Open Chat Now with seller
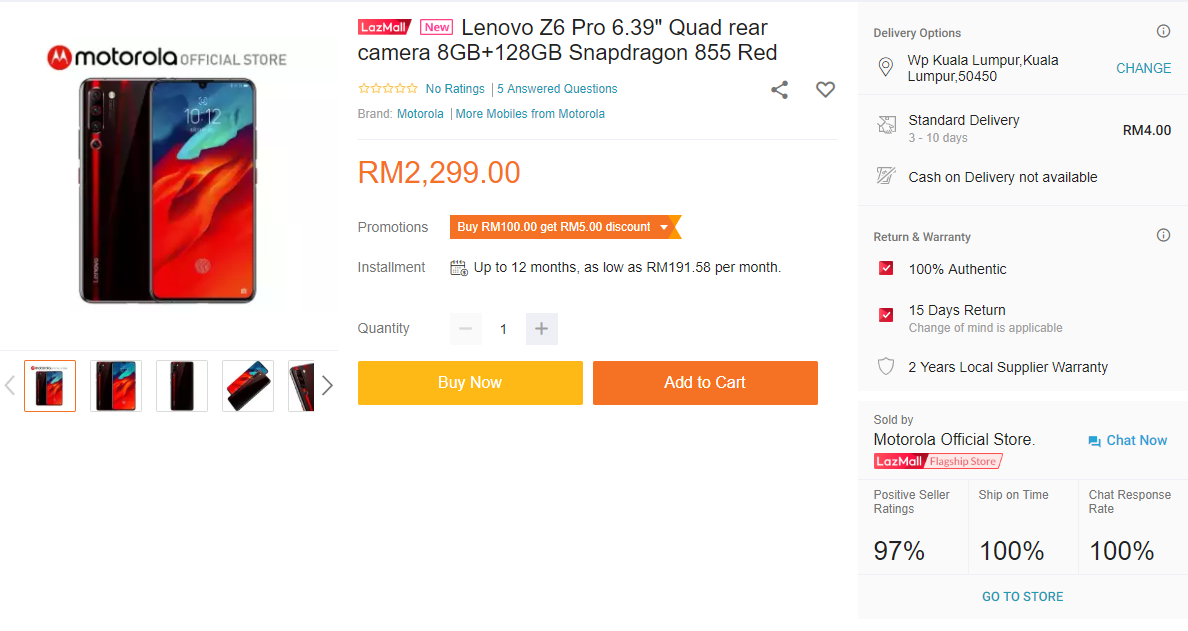This screenshot has height=631, width=1188. pyautogui.click(x=1127, y=441)
